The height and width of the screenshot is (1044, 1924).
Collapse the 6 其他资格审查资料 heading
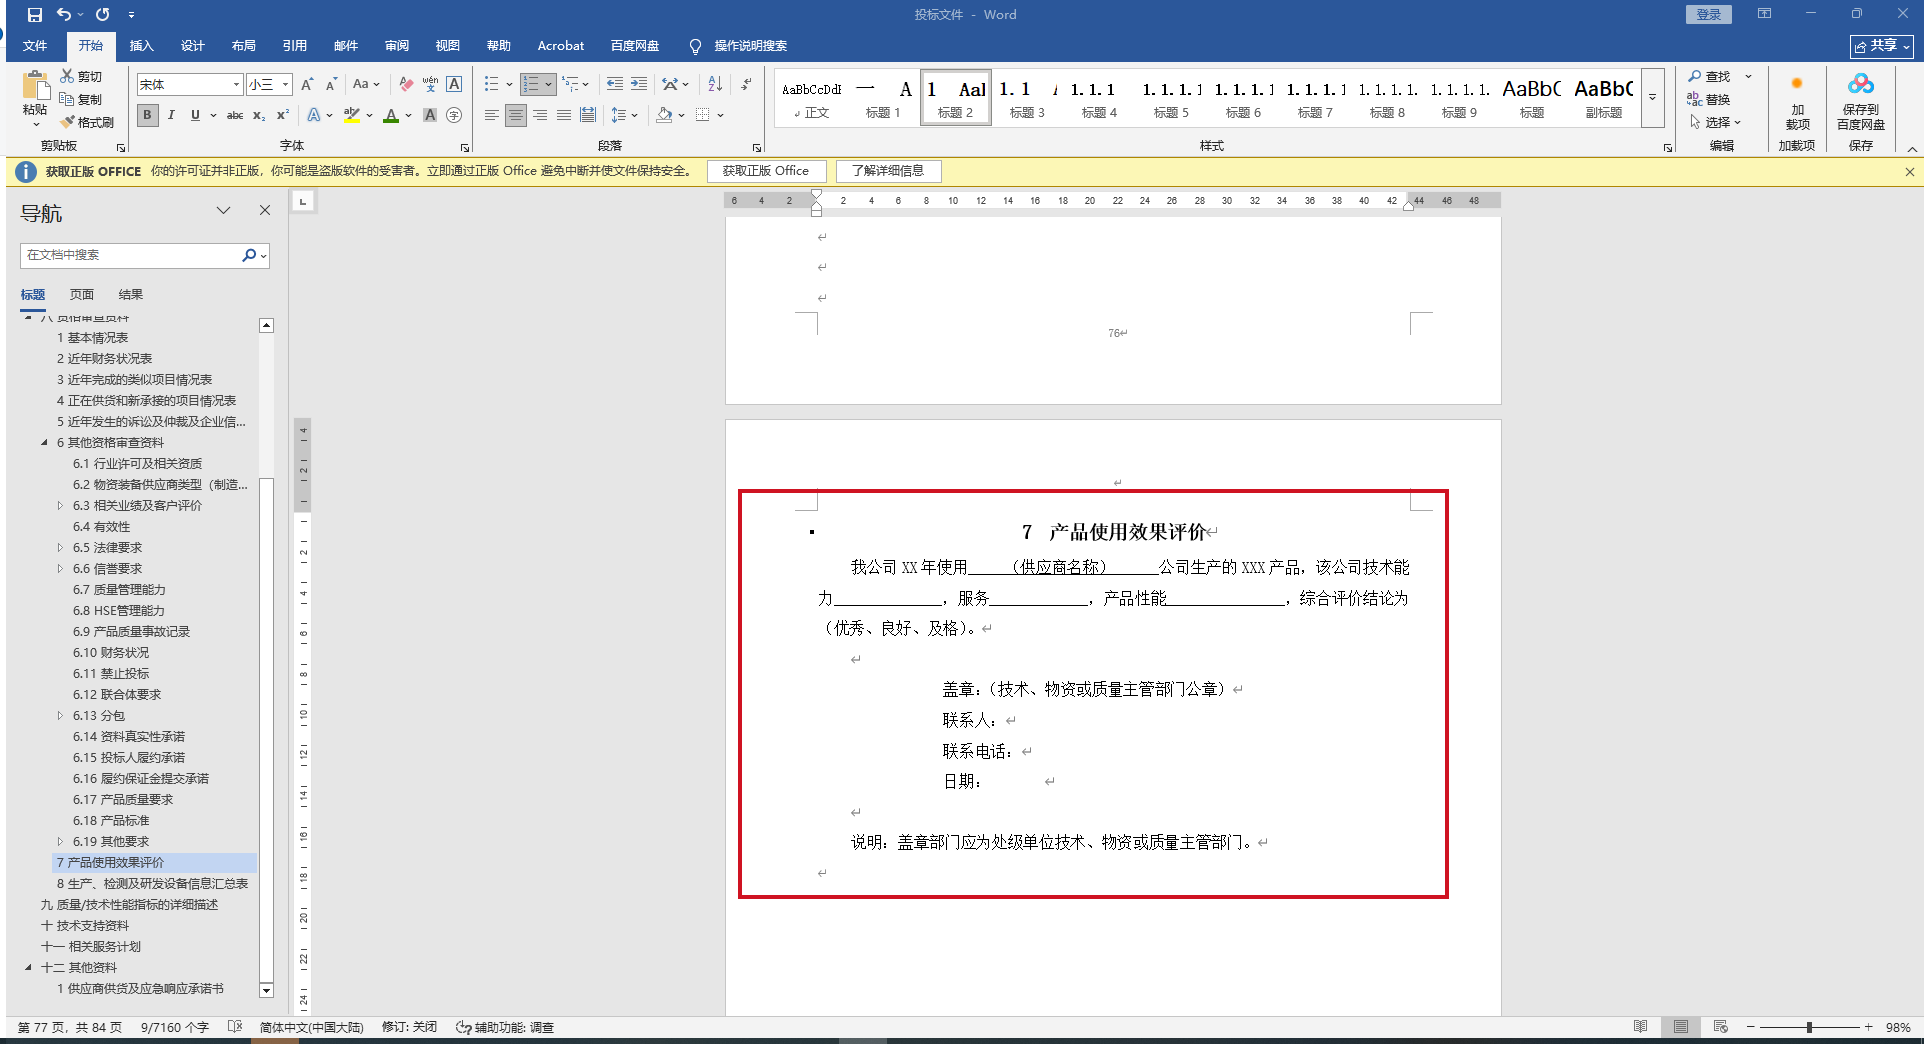tap(44, 442)
